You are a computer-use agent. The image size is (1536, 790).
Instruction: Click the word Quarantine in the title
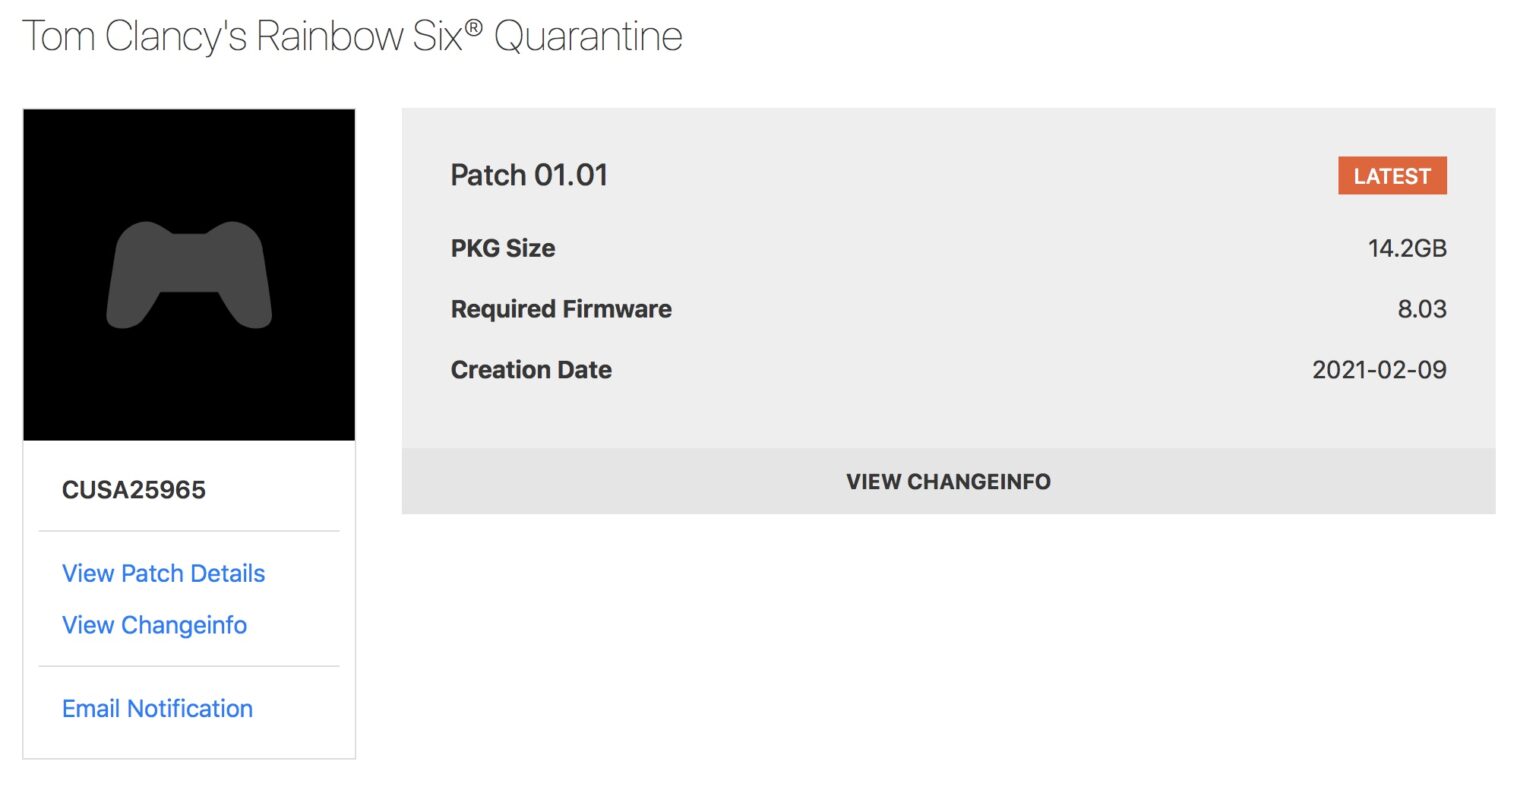click(588, 37)
